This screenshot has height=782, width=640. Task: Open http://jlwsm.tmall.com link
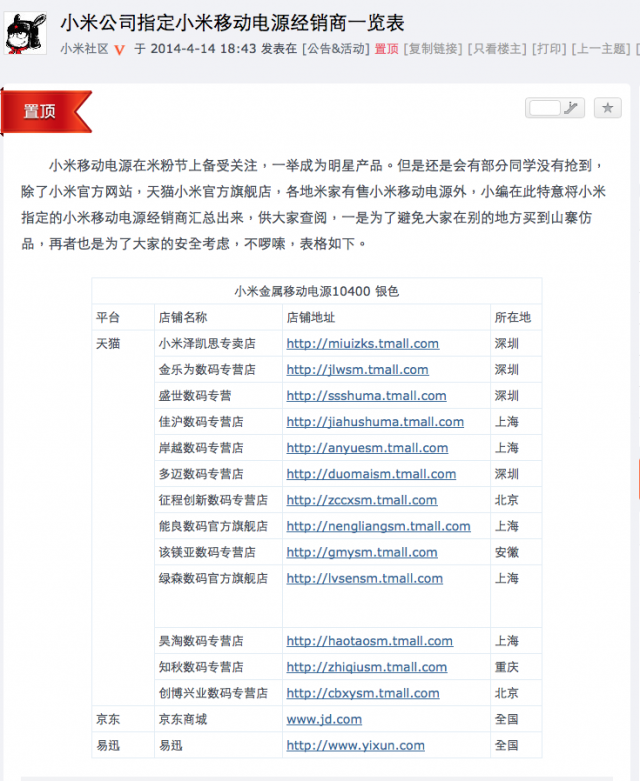click(x=357, y=370)
